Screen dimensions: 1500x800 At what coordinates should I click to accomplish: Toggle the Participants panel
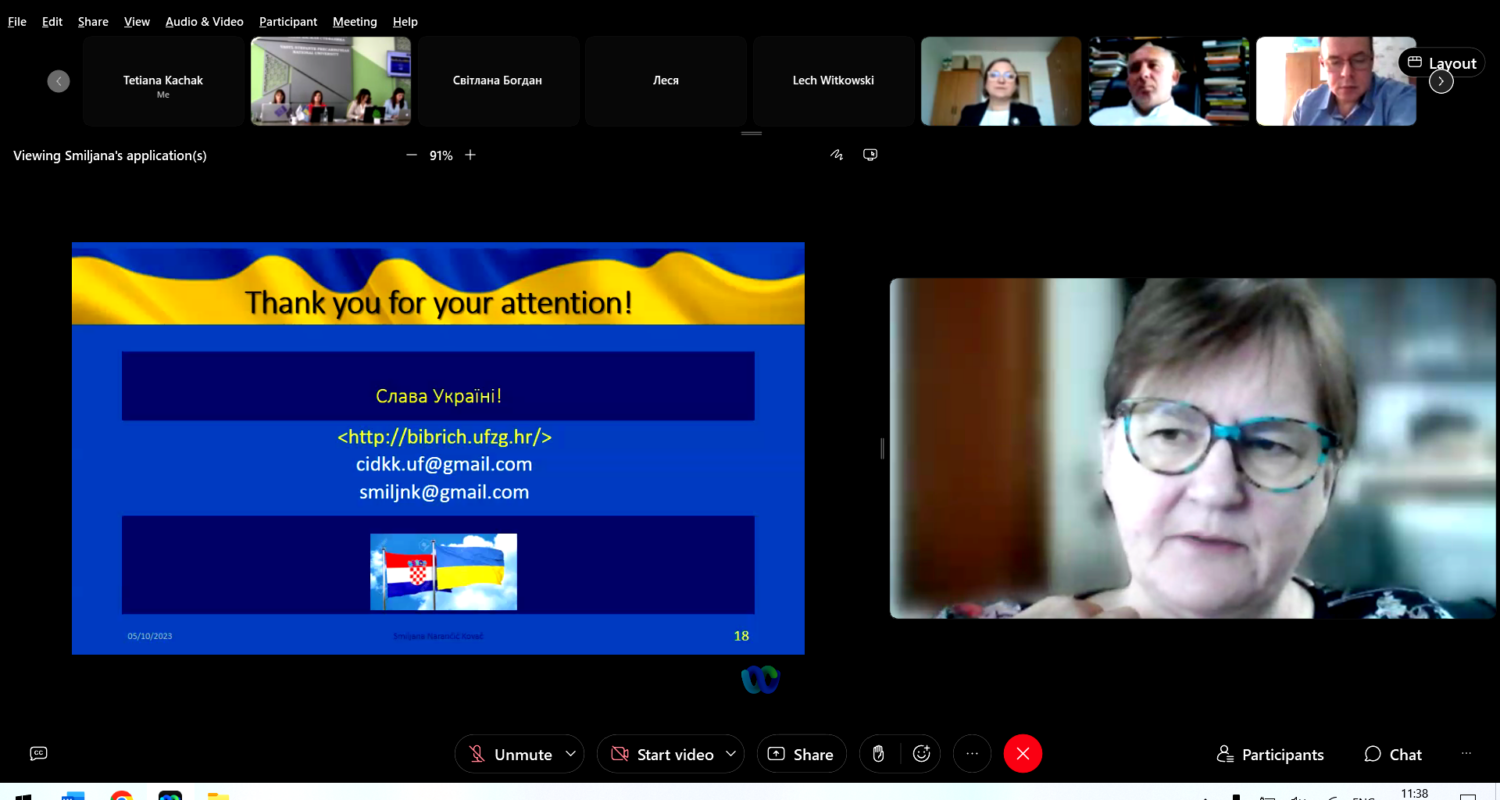[x=1270, y=754]
